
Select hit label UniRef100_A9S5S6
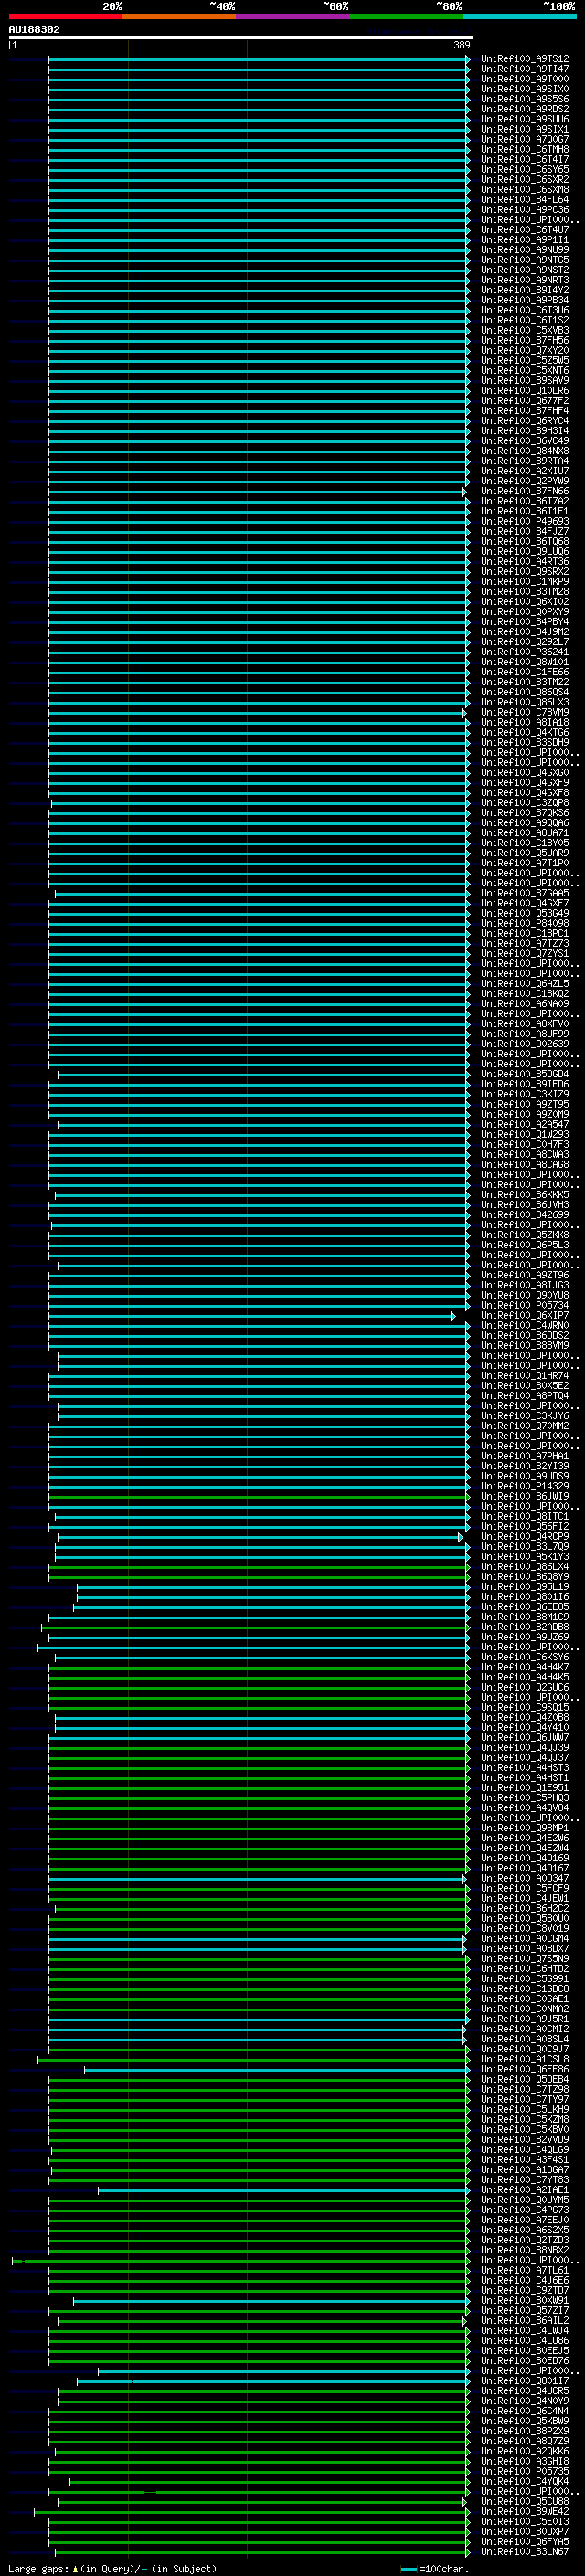pyautogui.click(x=525, y=99)
